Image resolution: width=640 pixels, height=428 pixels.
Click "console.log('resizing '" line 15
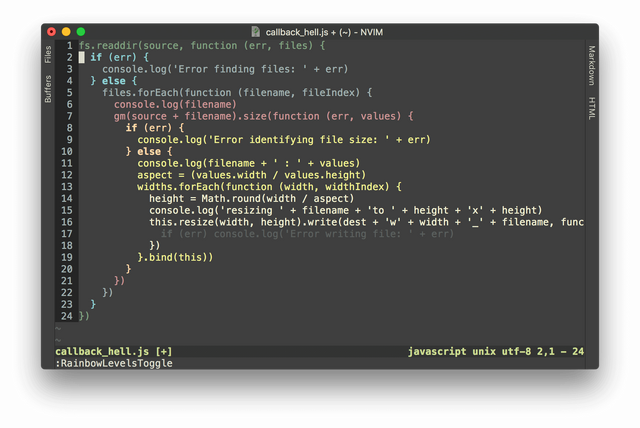[346, 211]
